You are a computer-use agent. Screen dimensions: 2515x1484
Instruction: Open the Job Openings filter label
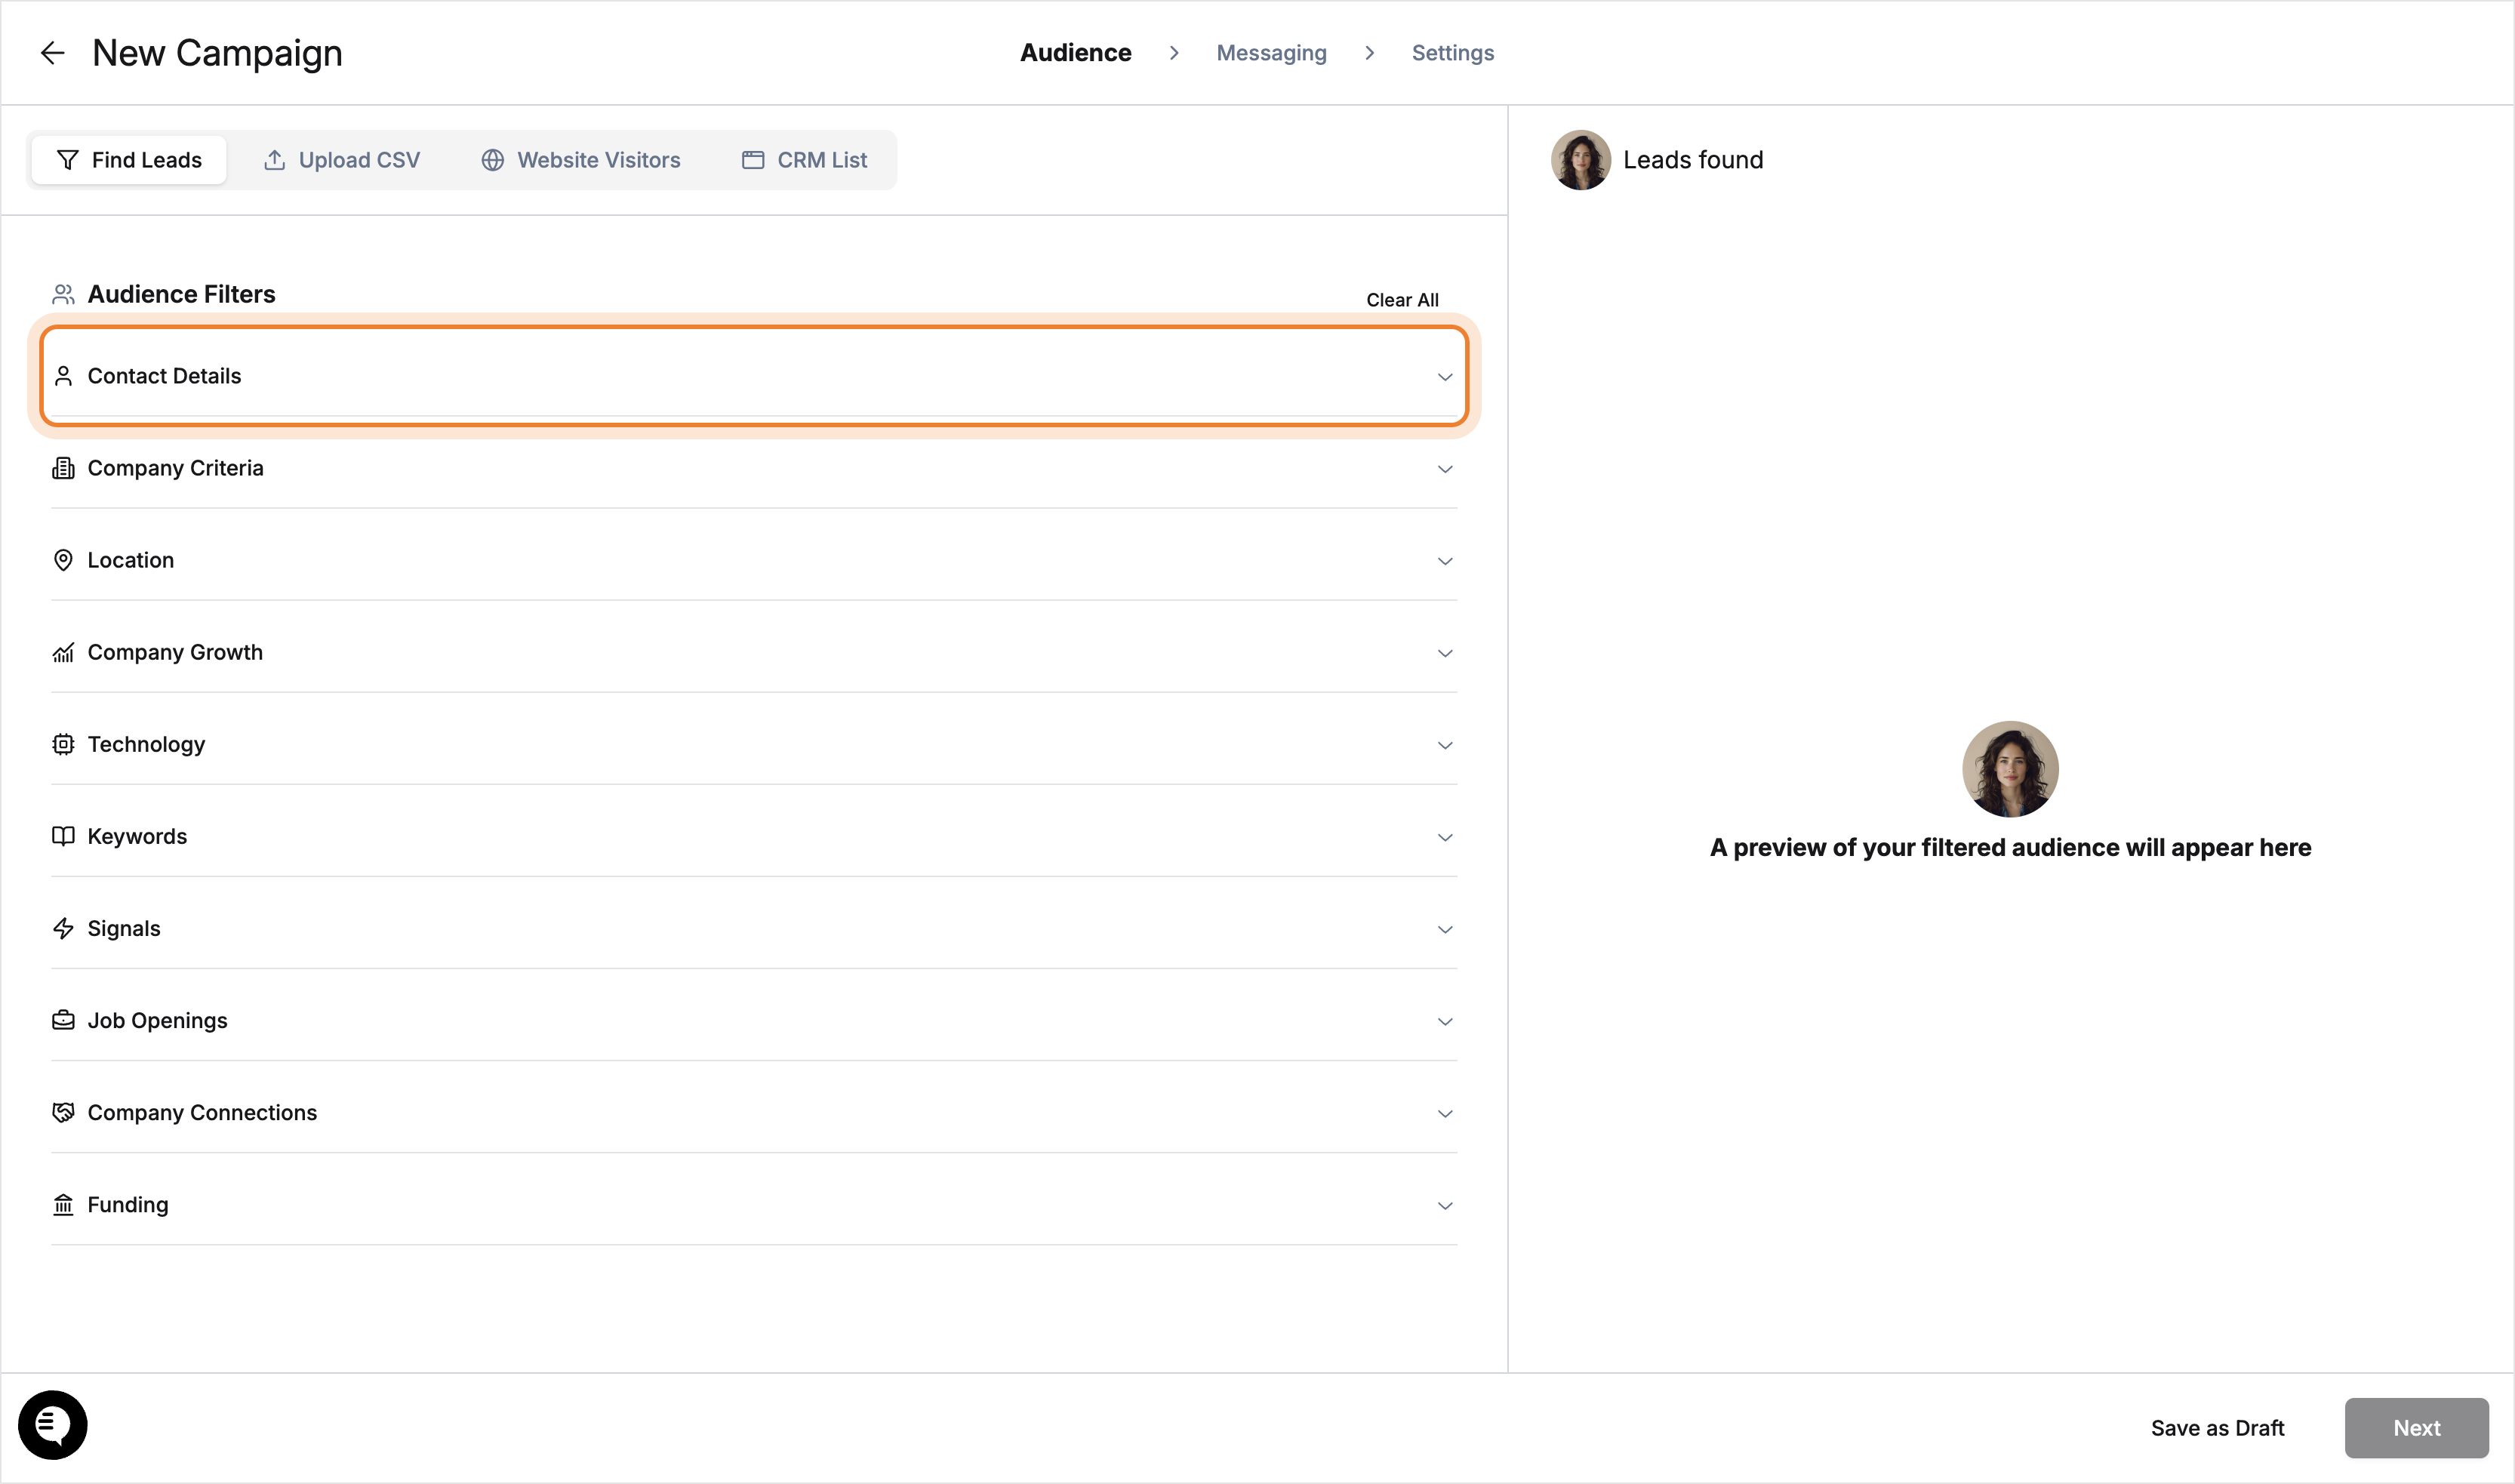[157, 1020]
